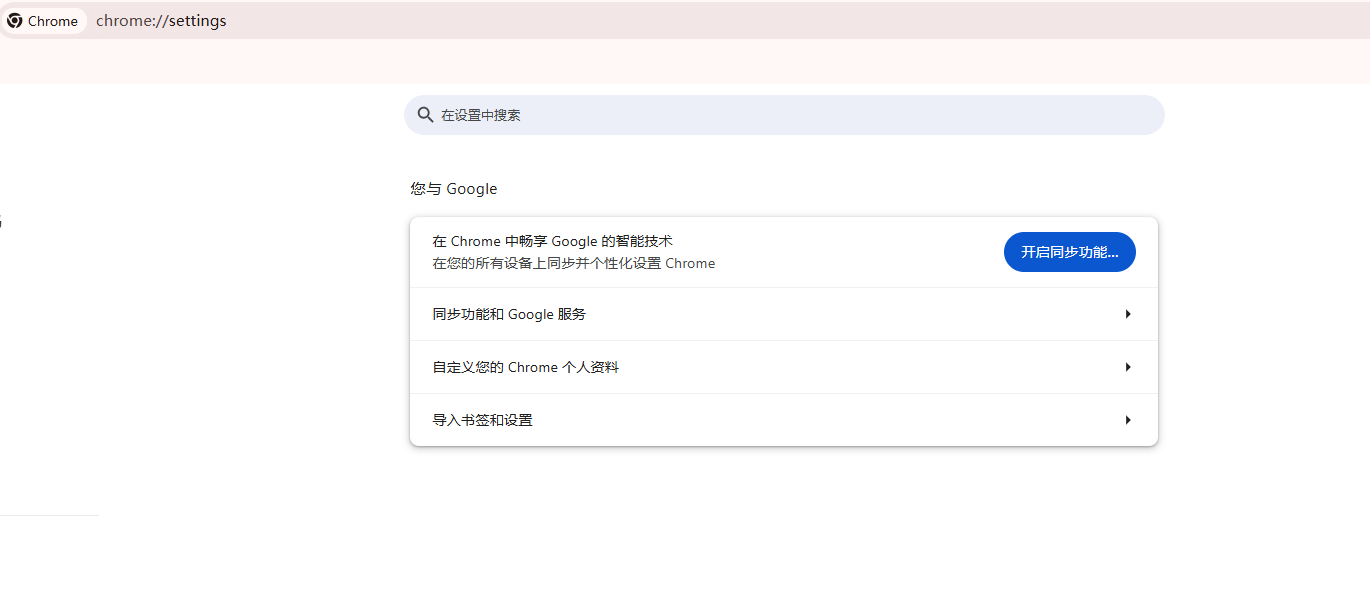Click the chrome://settings URL text
Viewport: 1370px width, 592px height.
point(161,21)
